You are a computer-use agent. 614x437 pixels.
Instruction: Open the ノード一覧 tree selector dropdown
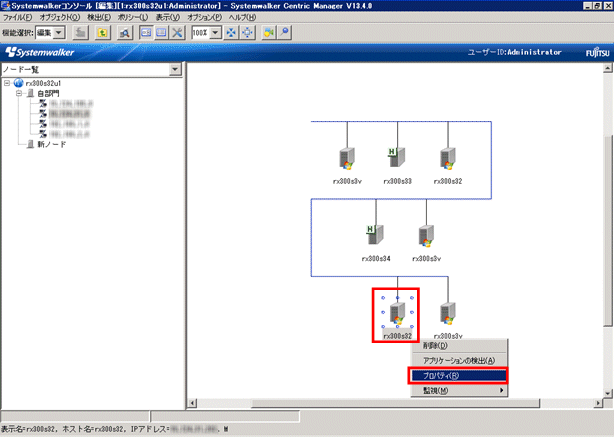coord(175,69)
